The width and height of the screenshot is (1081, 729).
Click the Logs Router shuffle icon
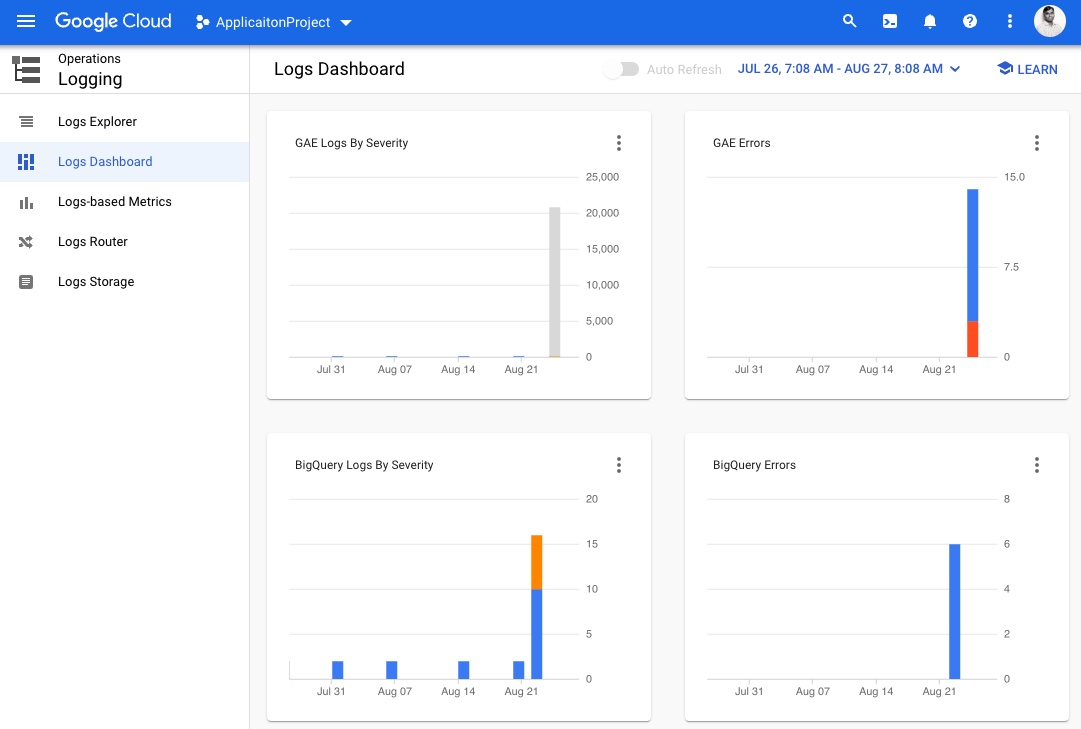[x=26, y=242]
